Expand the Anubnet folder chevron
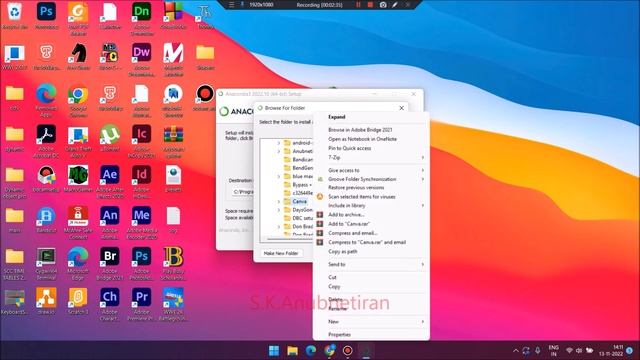Image resolution: width=640 pixels, height=360 pixels. click(279, 151)
